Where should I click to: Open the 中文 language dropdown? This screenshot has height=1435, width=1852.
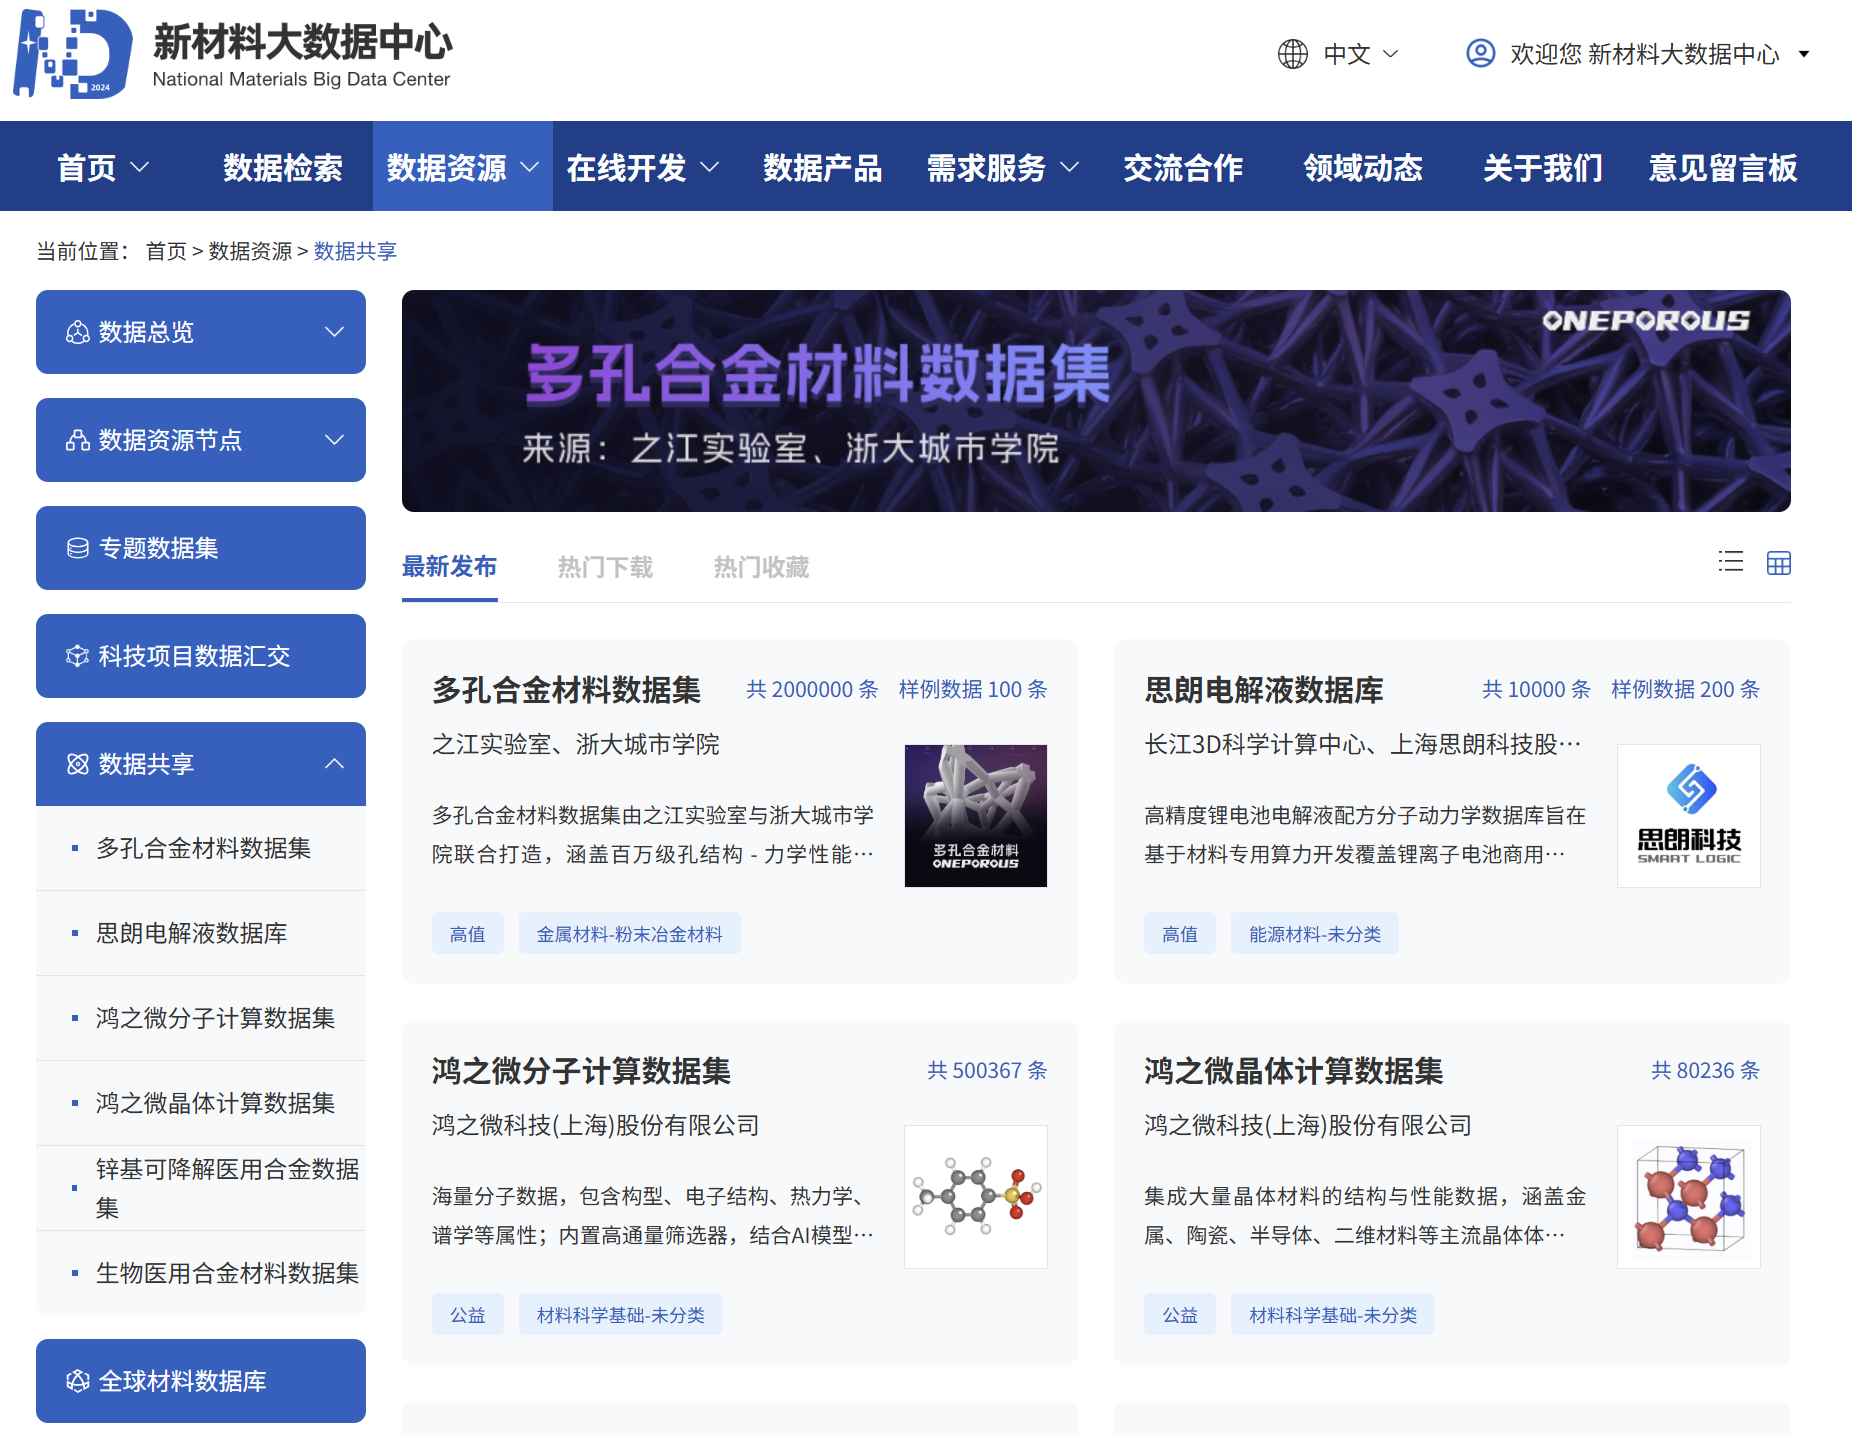point(1360,54)
